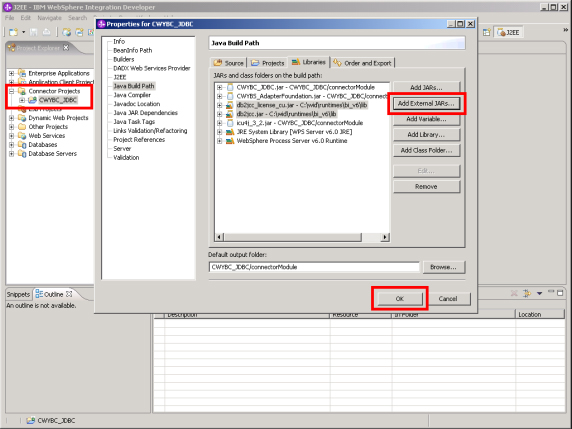The width and height of the screenshot is (572, 429).
Task: Expand the db2jcc.jar entry
Action: point(219,114)
